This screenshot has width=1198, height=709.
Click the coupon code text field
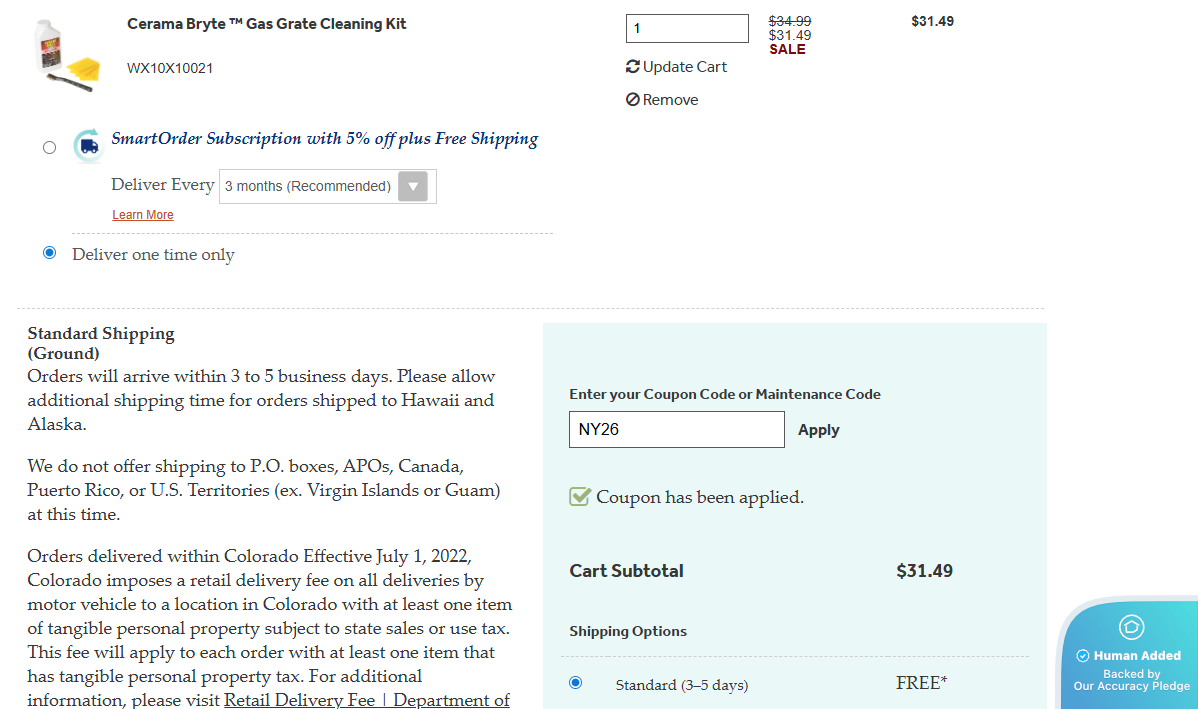coord(677,430)
